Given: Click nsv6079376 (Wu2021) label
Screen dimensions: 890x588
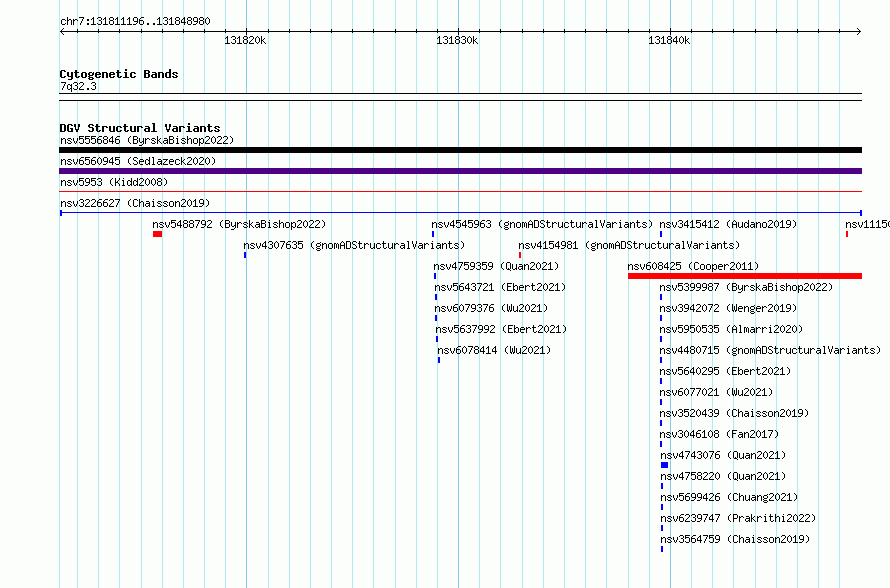Looking at the screenshot, I should 491,308.
